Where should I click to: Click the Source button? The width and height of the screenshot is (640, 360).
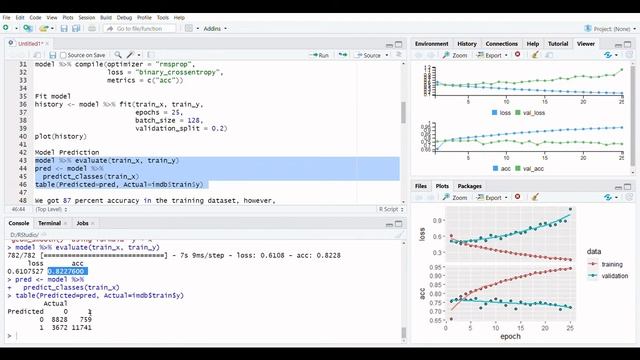tap(369, 55)
